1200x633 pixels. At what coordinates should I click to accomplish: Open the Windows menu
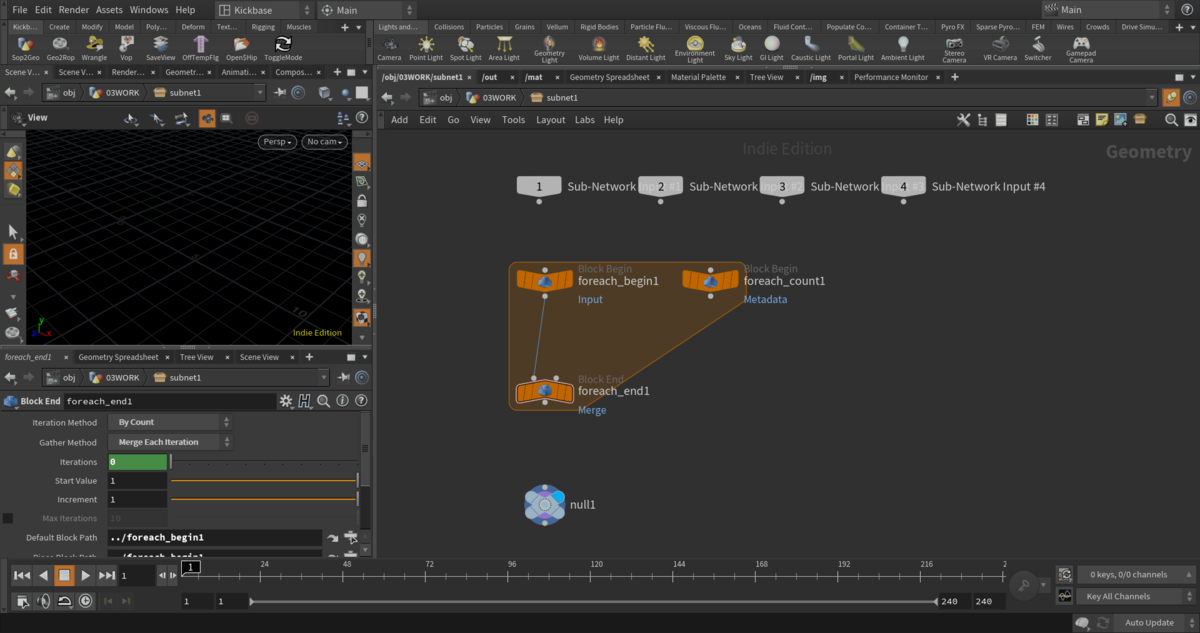click(149, 10)
